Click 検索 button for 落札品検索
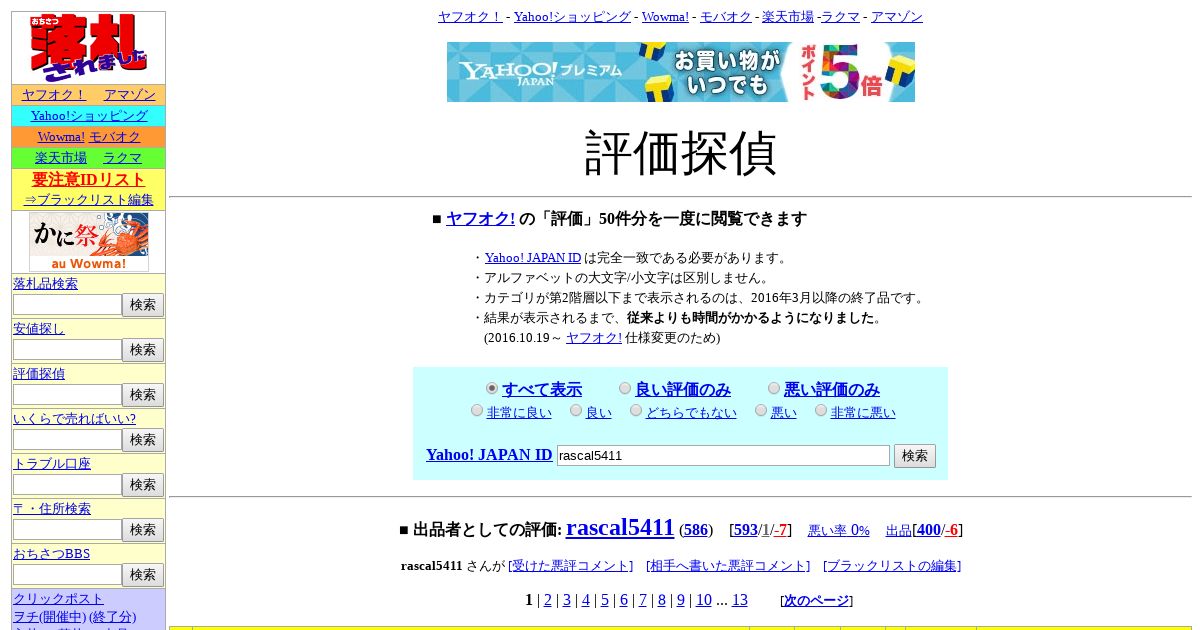 [x=143, y=305]
